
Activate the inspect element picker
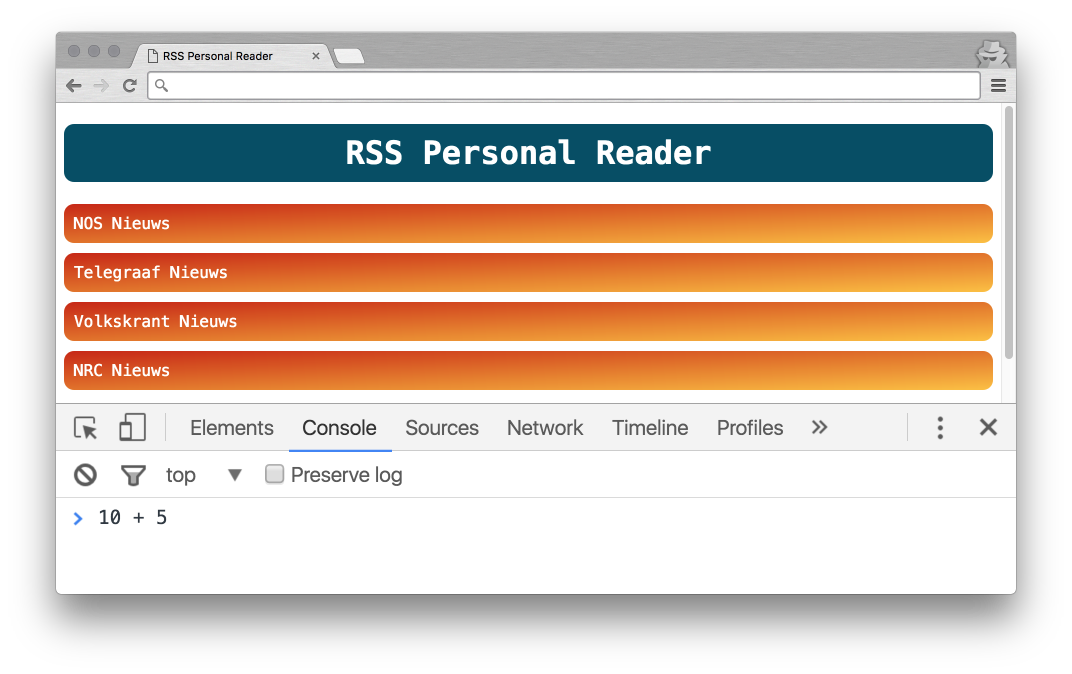(x=85, y=428)
